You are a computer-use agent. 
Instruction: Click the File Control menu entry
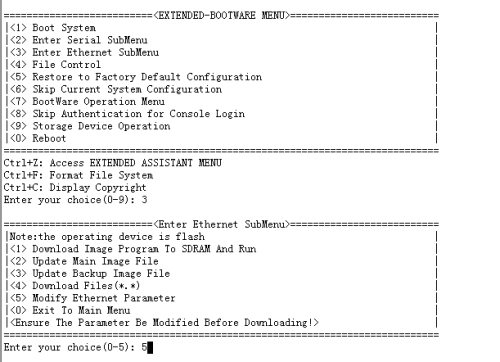(55, 65)
